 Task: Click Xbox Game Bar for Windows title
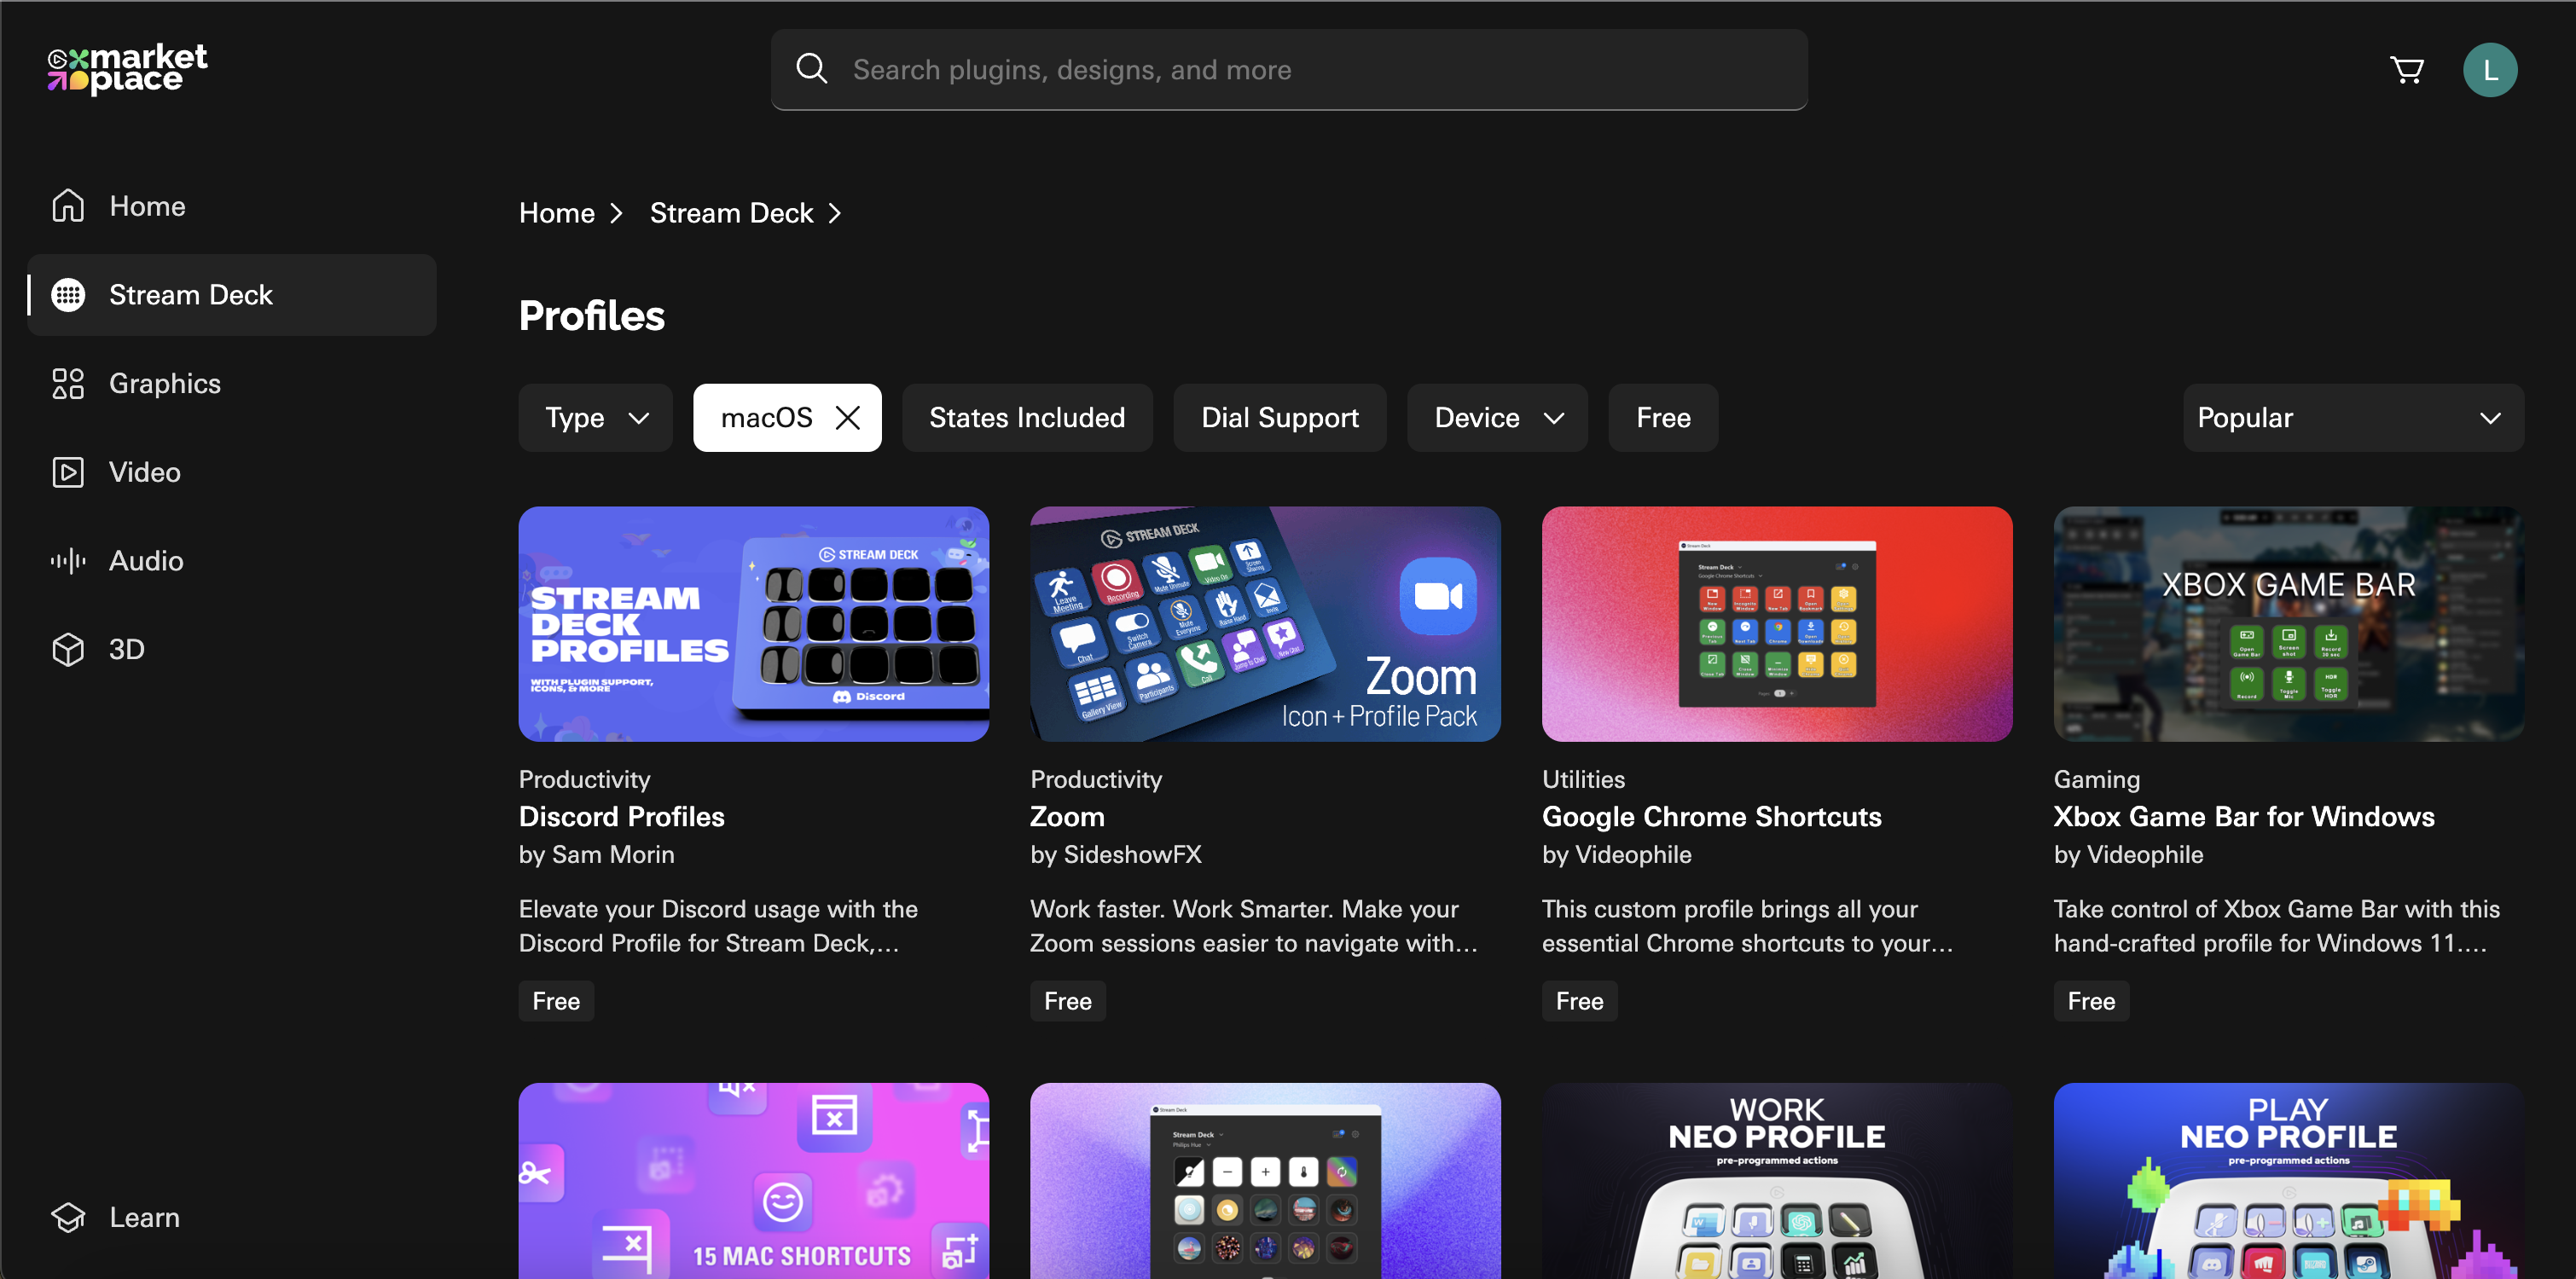click(x=2244, y=816)
